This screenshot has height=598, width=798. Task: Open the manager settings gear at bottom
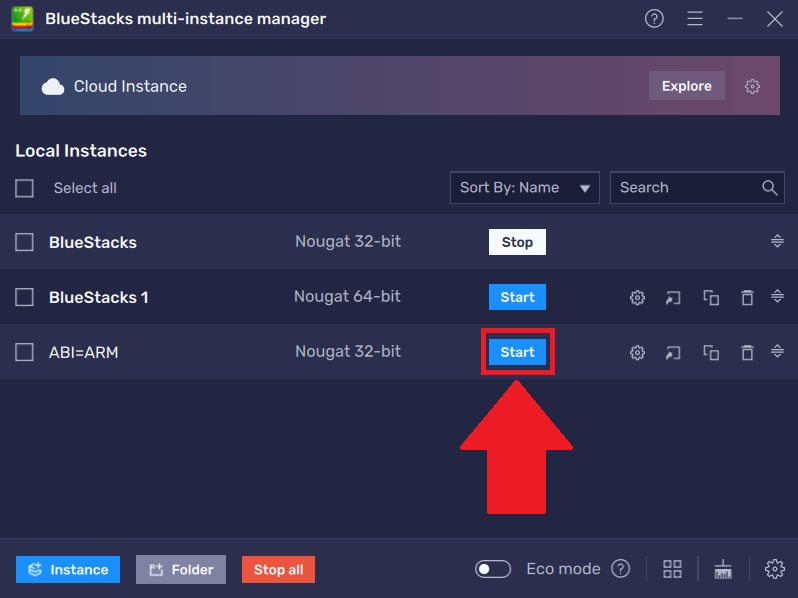(x=775, y=569)
